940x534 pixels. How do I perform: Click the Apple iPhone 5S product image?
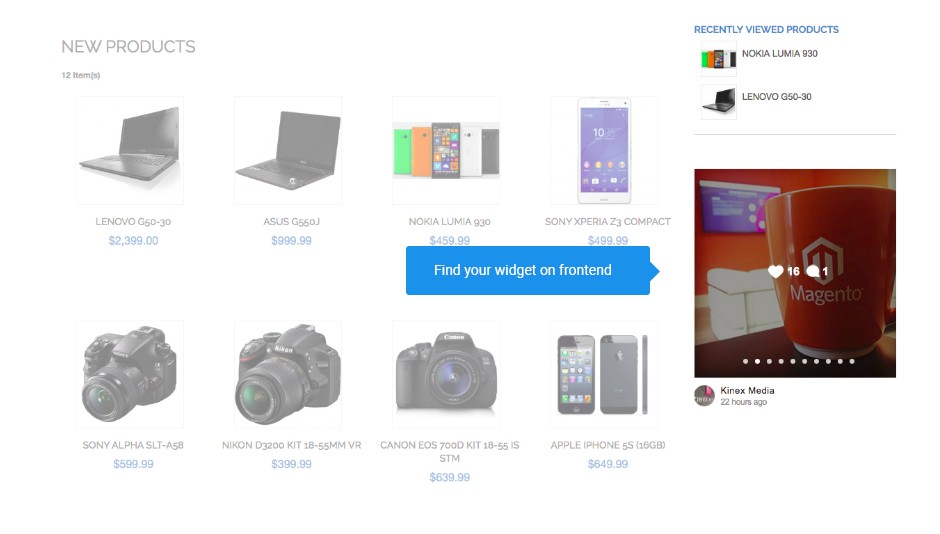pyautogui.click(x=604, y=374)
